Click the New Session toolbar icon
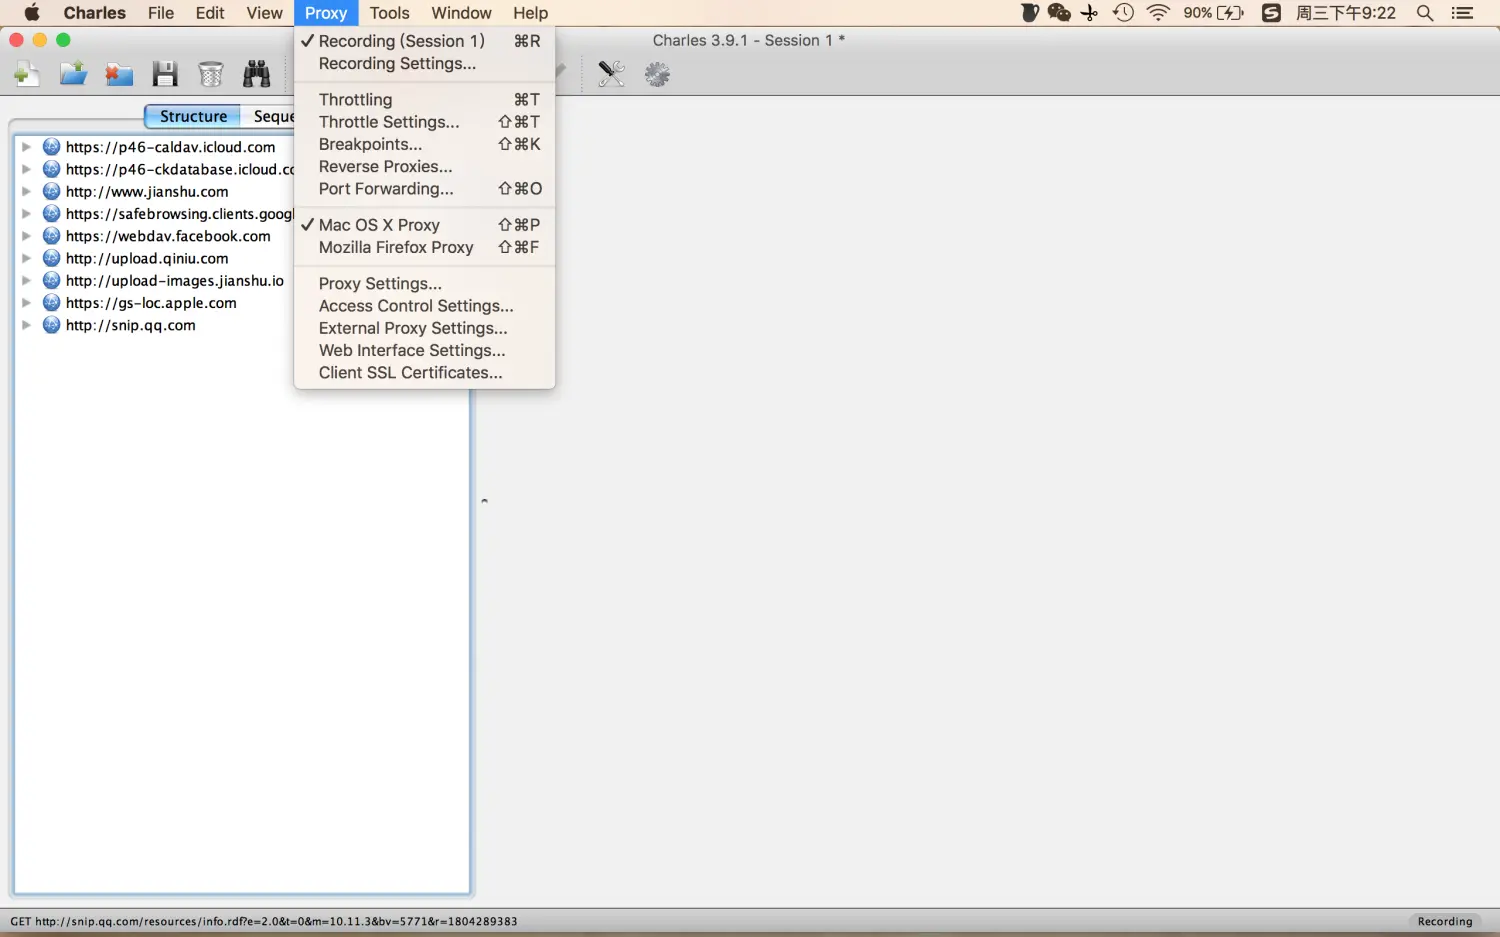The width and height of the screenshot is (1500, 937). tap(27, 74)
